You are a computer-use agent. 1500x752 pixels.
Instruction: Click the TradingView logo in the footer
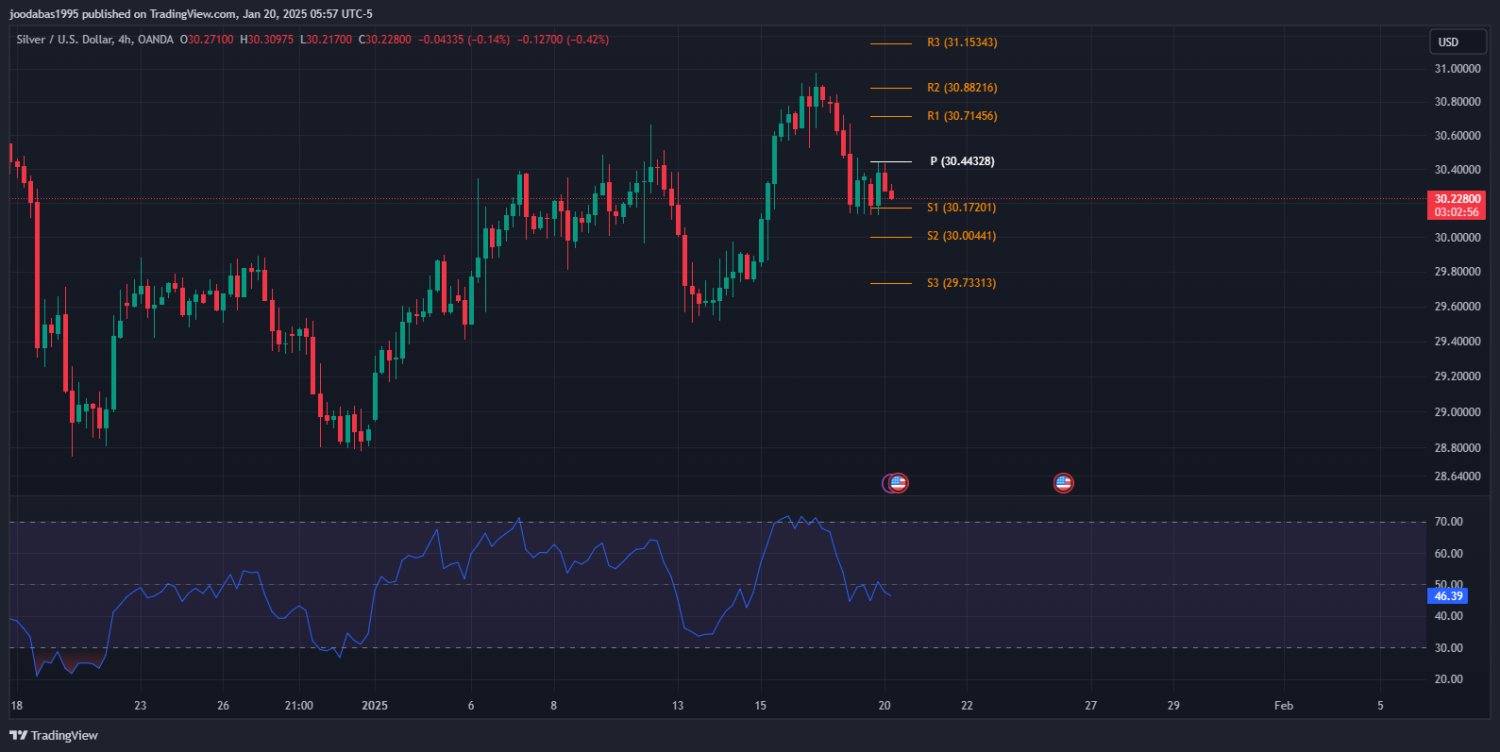pos(54,735)
